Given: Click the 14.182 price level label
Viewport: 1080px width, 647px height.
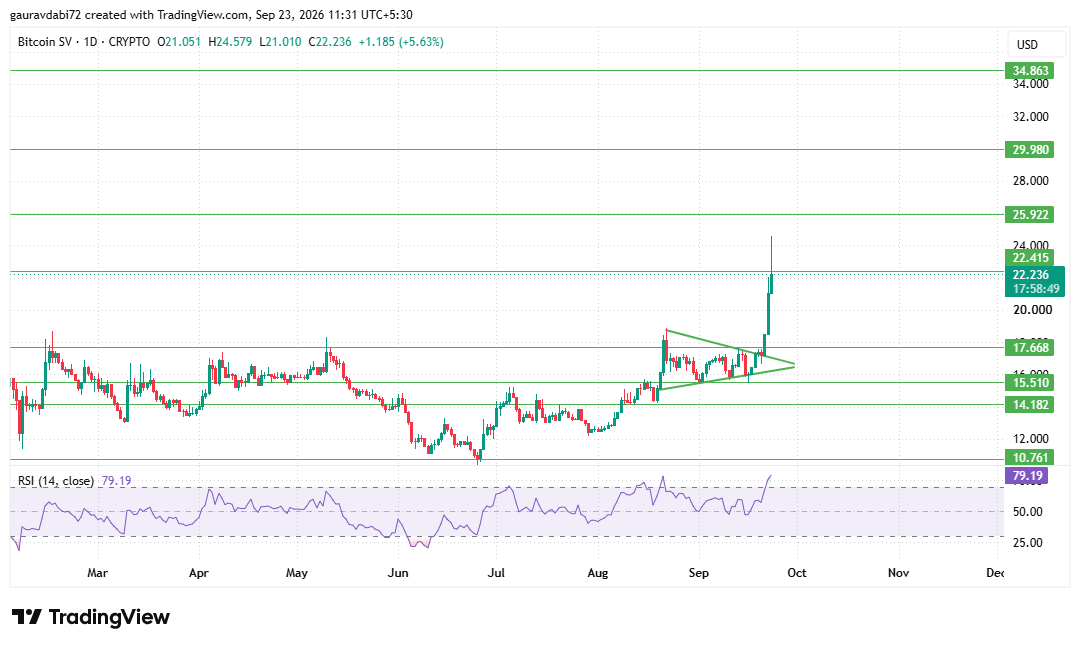Looking at the screenshot, I should click(1030, 404).
